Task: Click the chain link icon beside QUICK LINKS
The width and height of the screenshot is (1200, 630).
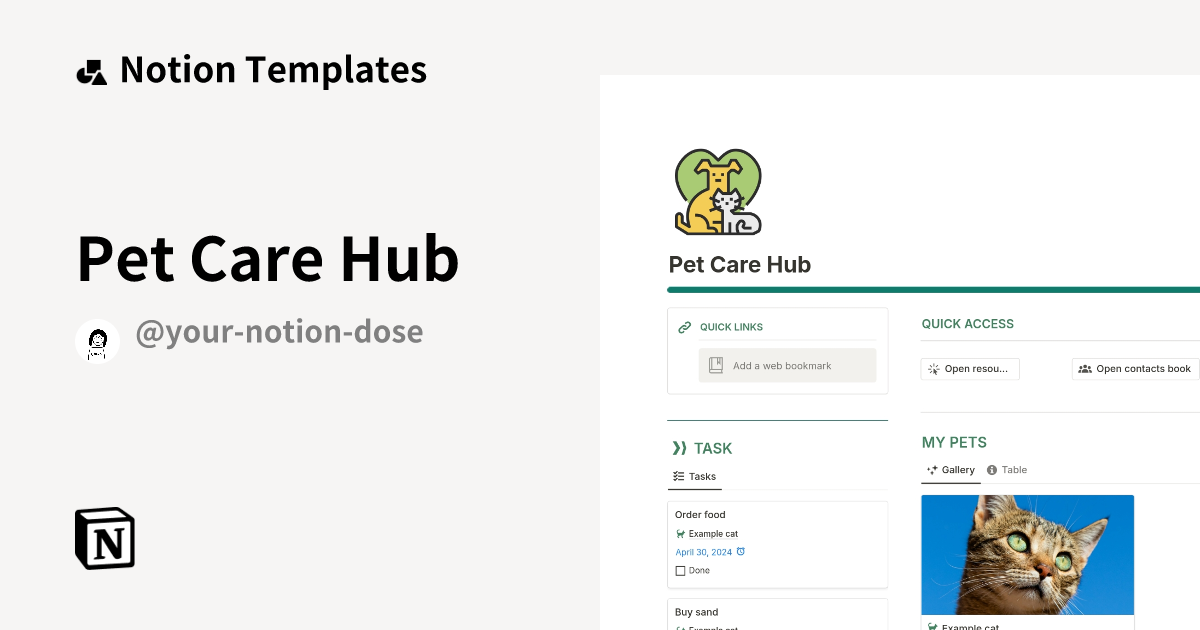Action: point(684,326)
